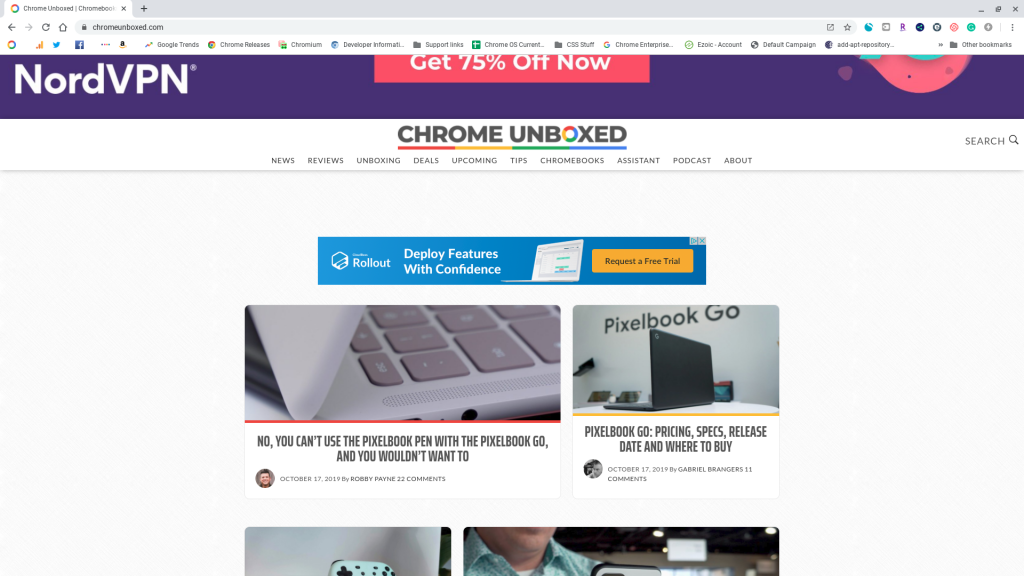Close the Rollout ad banner
This screenshot has width=1024, height=576.
click(702, 241)
